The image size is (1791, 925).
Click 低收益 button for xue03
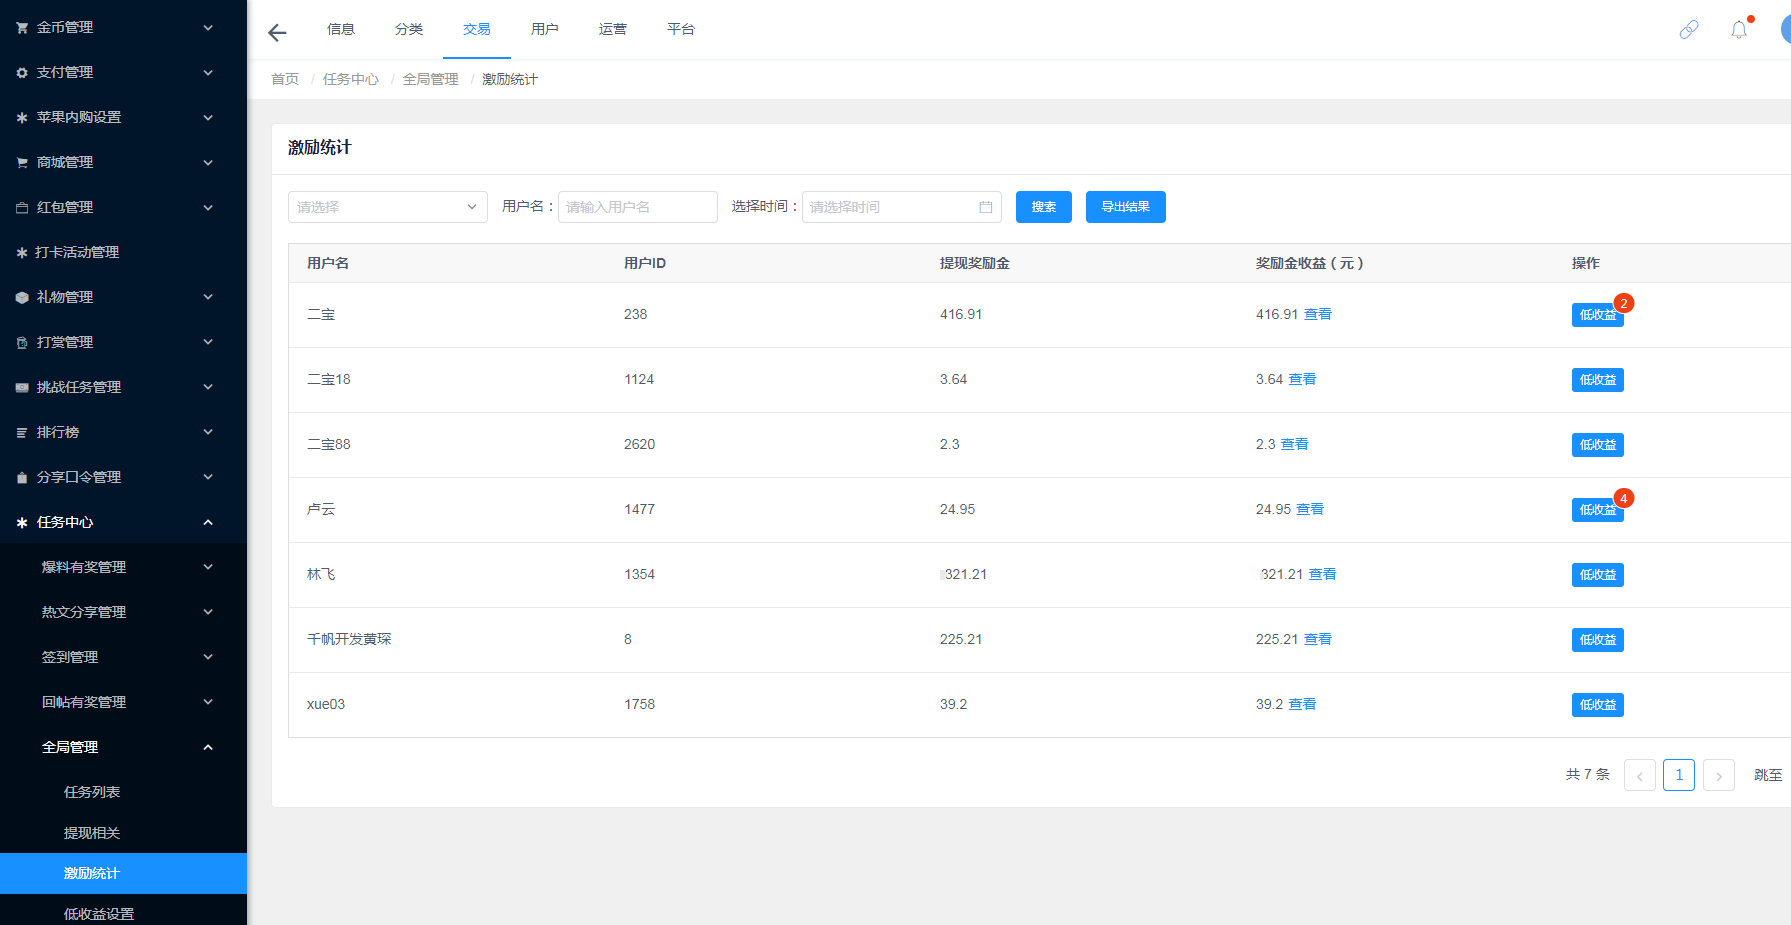pos(1598,705)
